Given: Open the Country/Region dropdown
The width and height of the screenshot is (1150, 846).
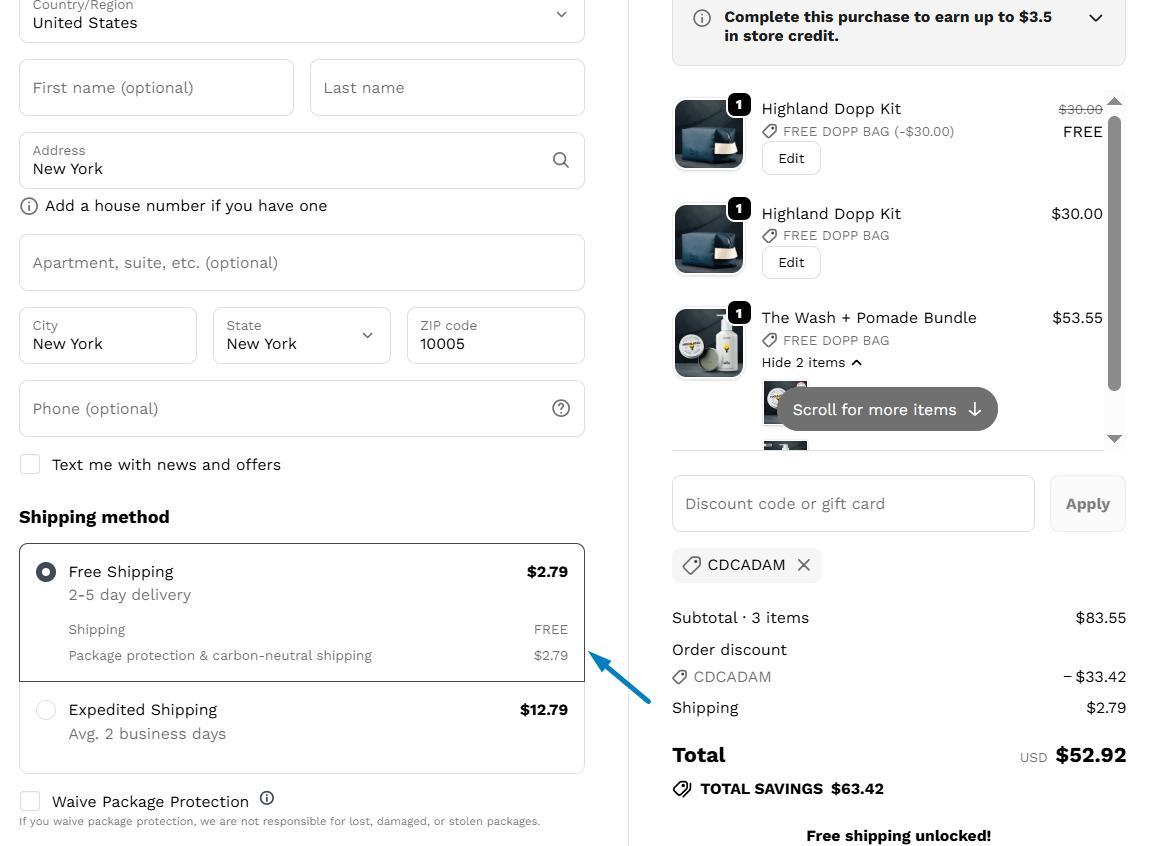Looking at the screenshot, I should tap(301, 15).
